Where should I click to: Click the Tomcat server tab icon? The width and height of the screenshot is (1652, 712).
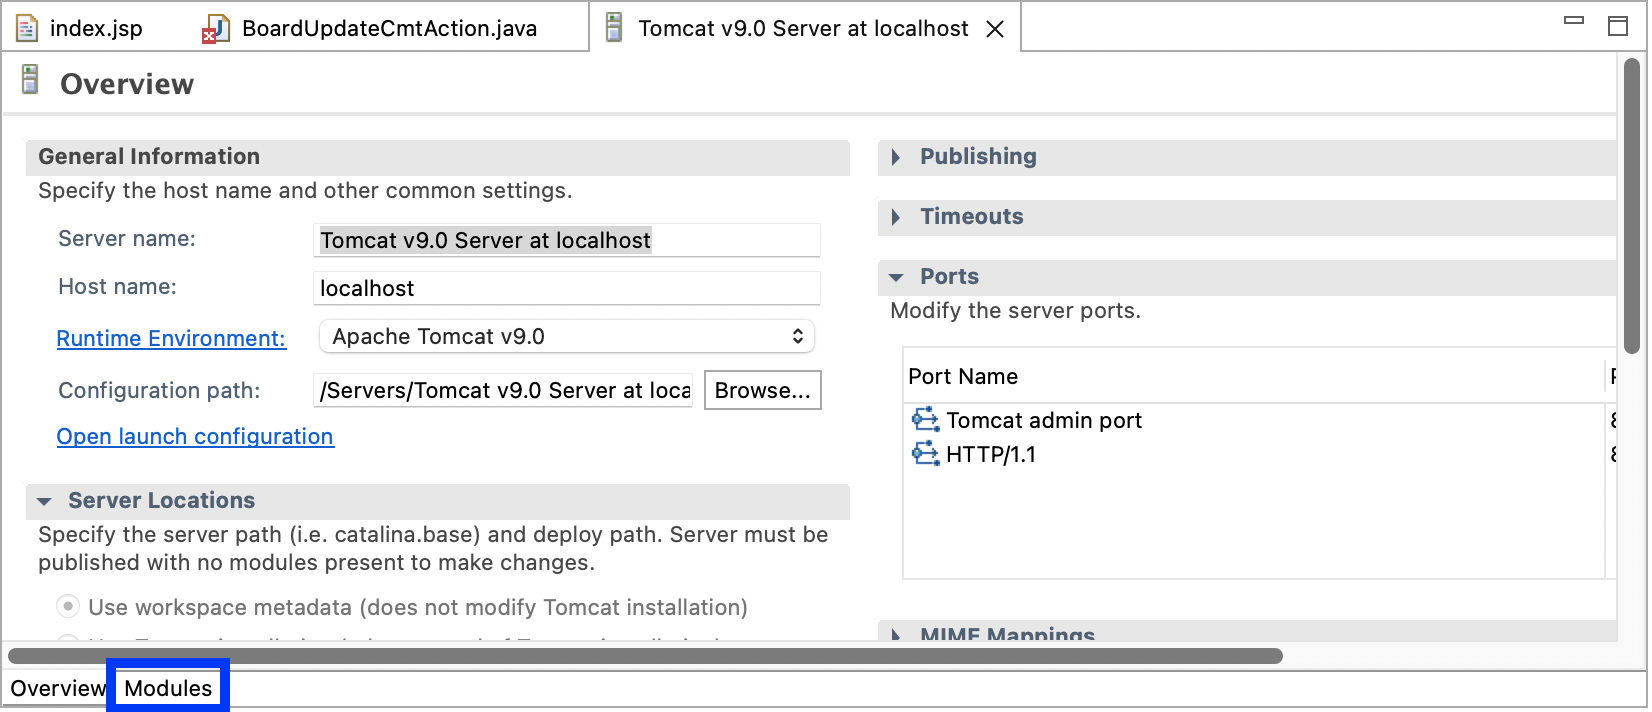[615, 28]
